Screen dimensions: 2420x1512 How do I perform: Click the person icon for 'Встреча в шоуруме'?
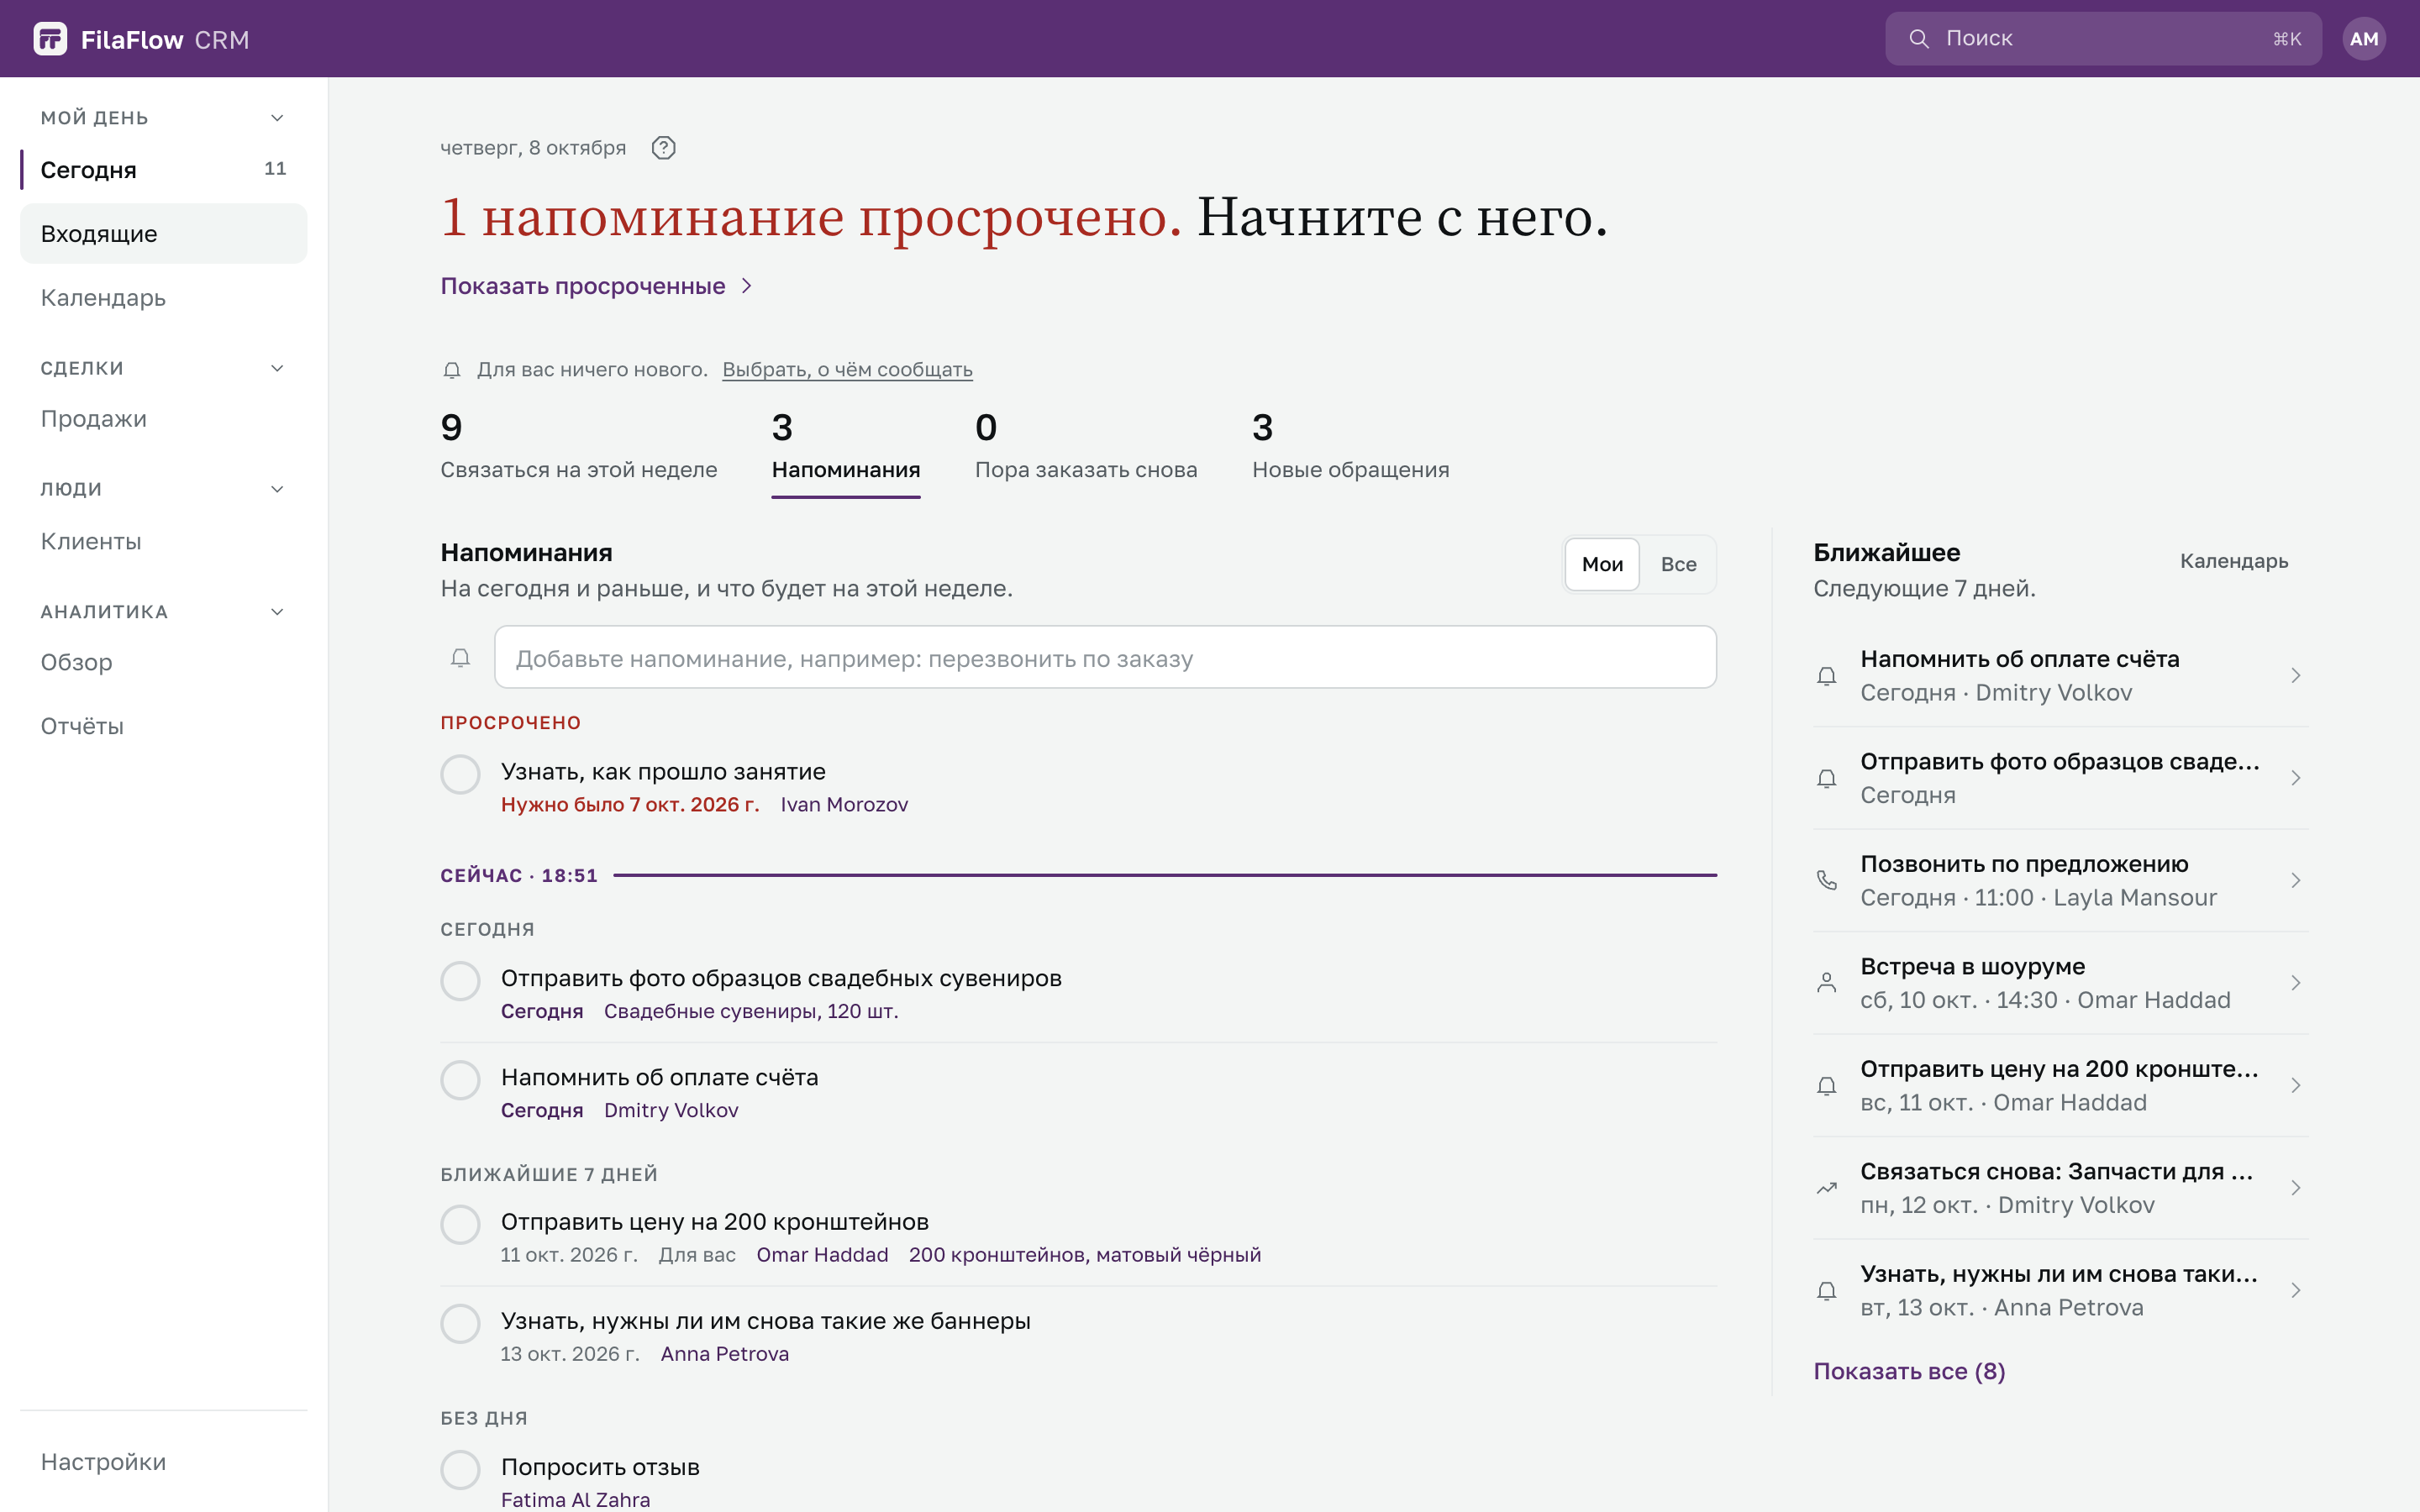1826,983
